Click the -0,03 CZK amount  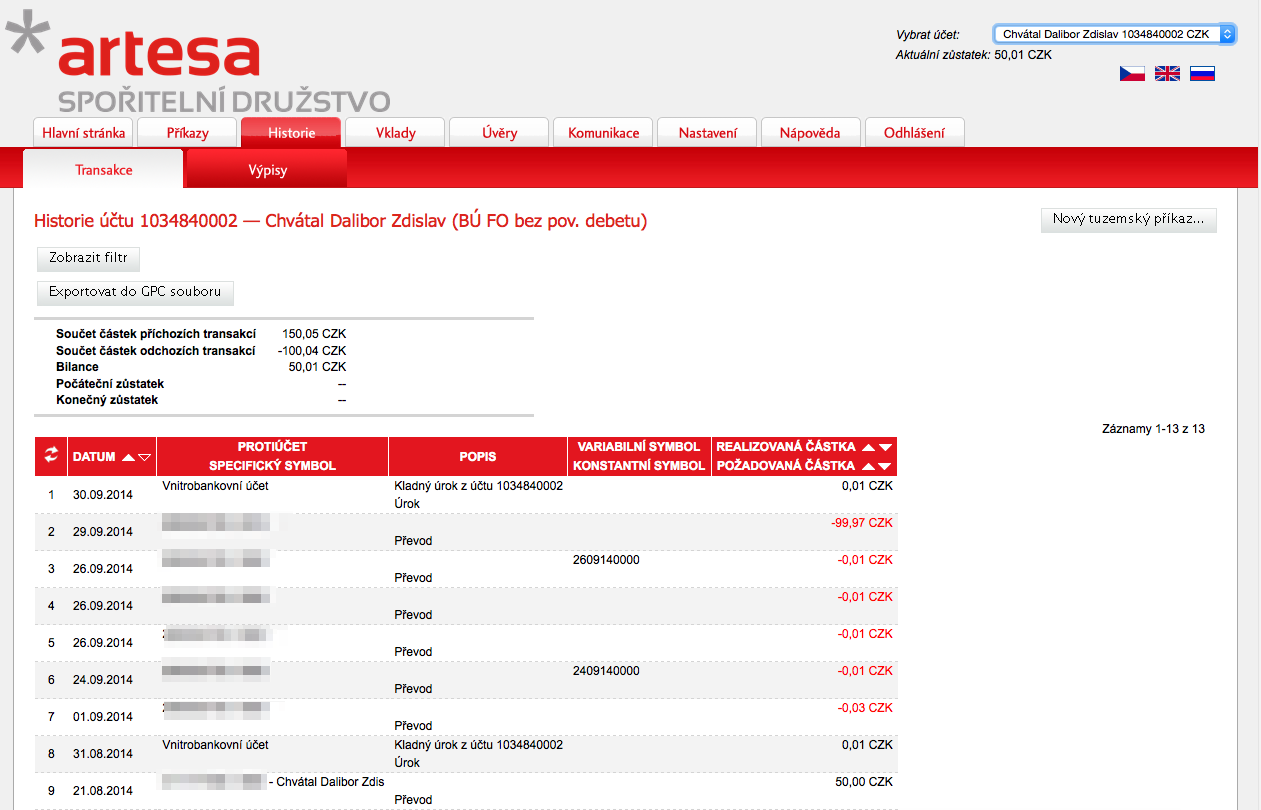coord(865,708)
